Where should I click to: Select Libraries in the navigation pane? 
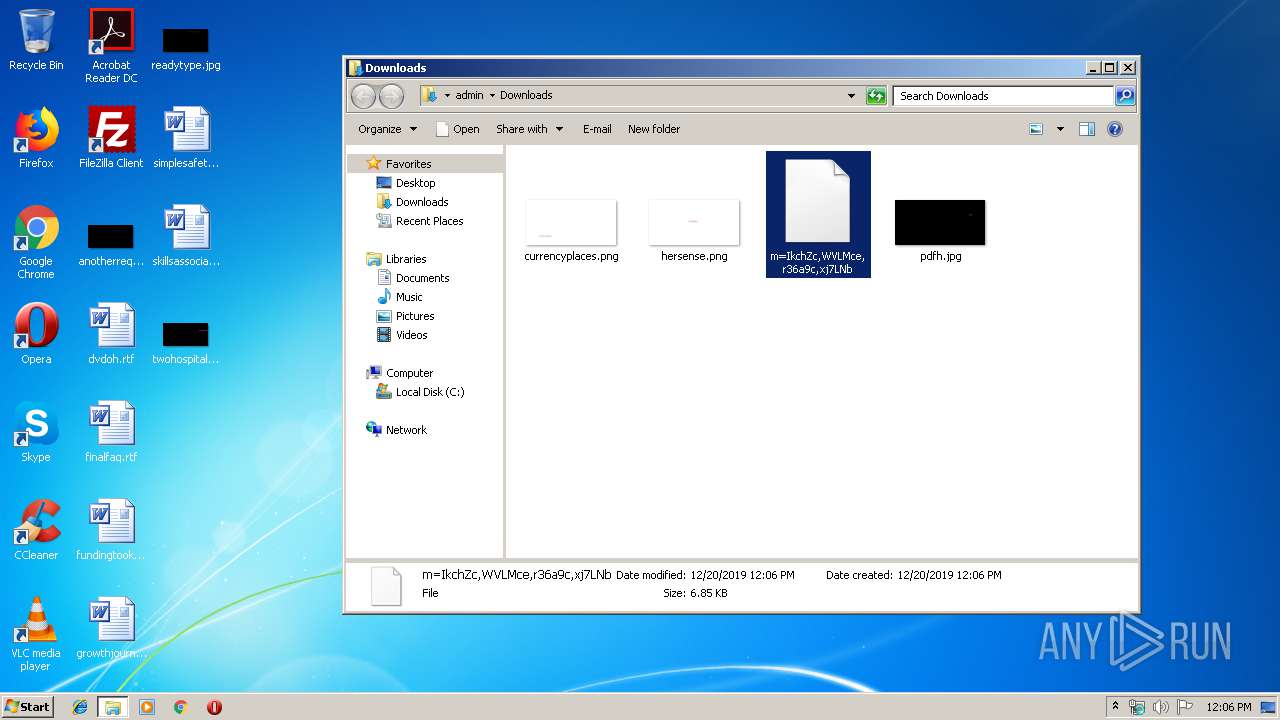(406, 259)
